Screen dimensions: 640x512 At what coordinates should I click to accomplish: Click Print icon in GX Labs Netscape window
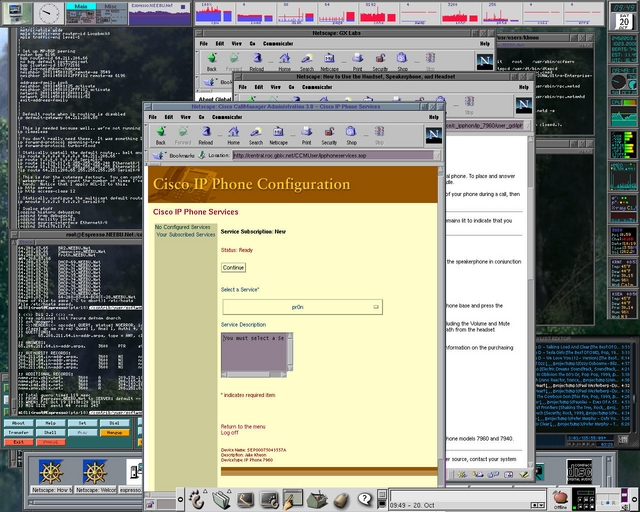coord(358,62)
